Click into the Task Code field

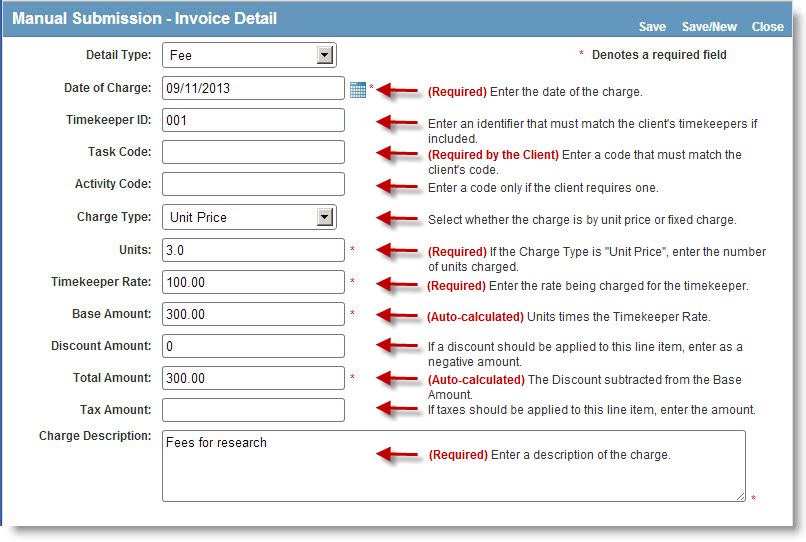coord(252,153)
